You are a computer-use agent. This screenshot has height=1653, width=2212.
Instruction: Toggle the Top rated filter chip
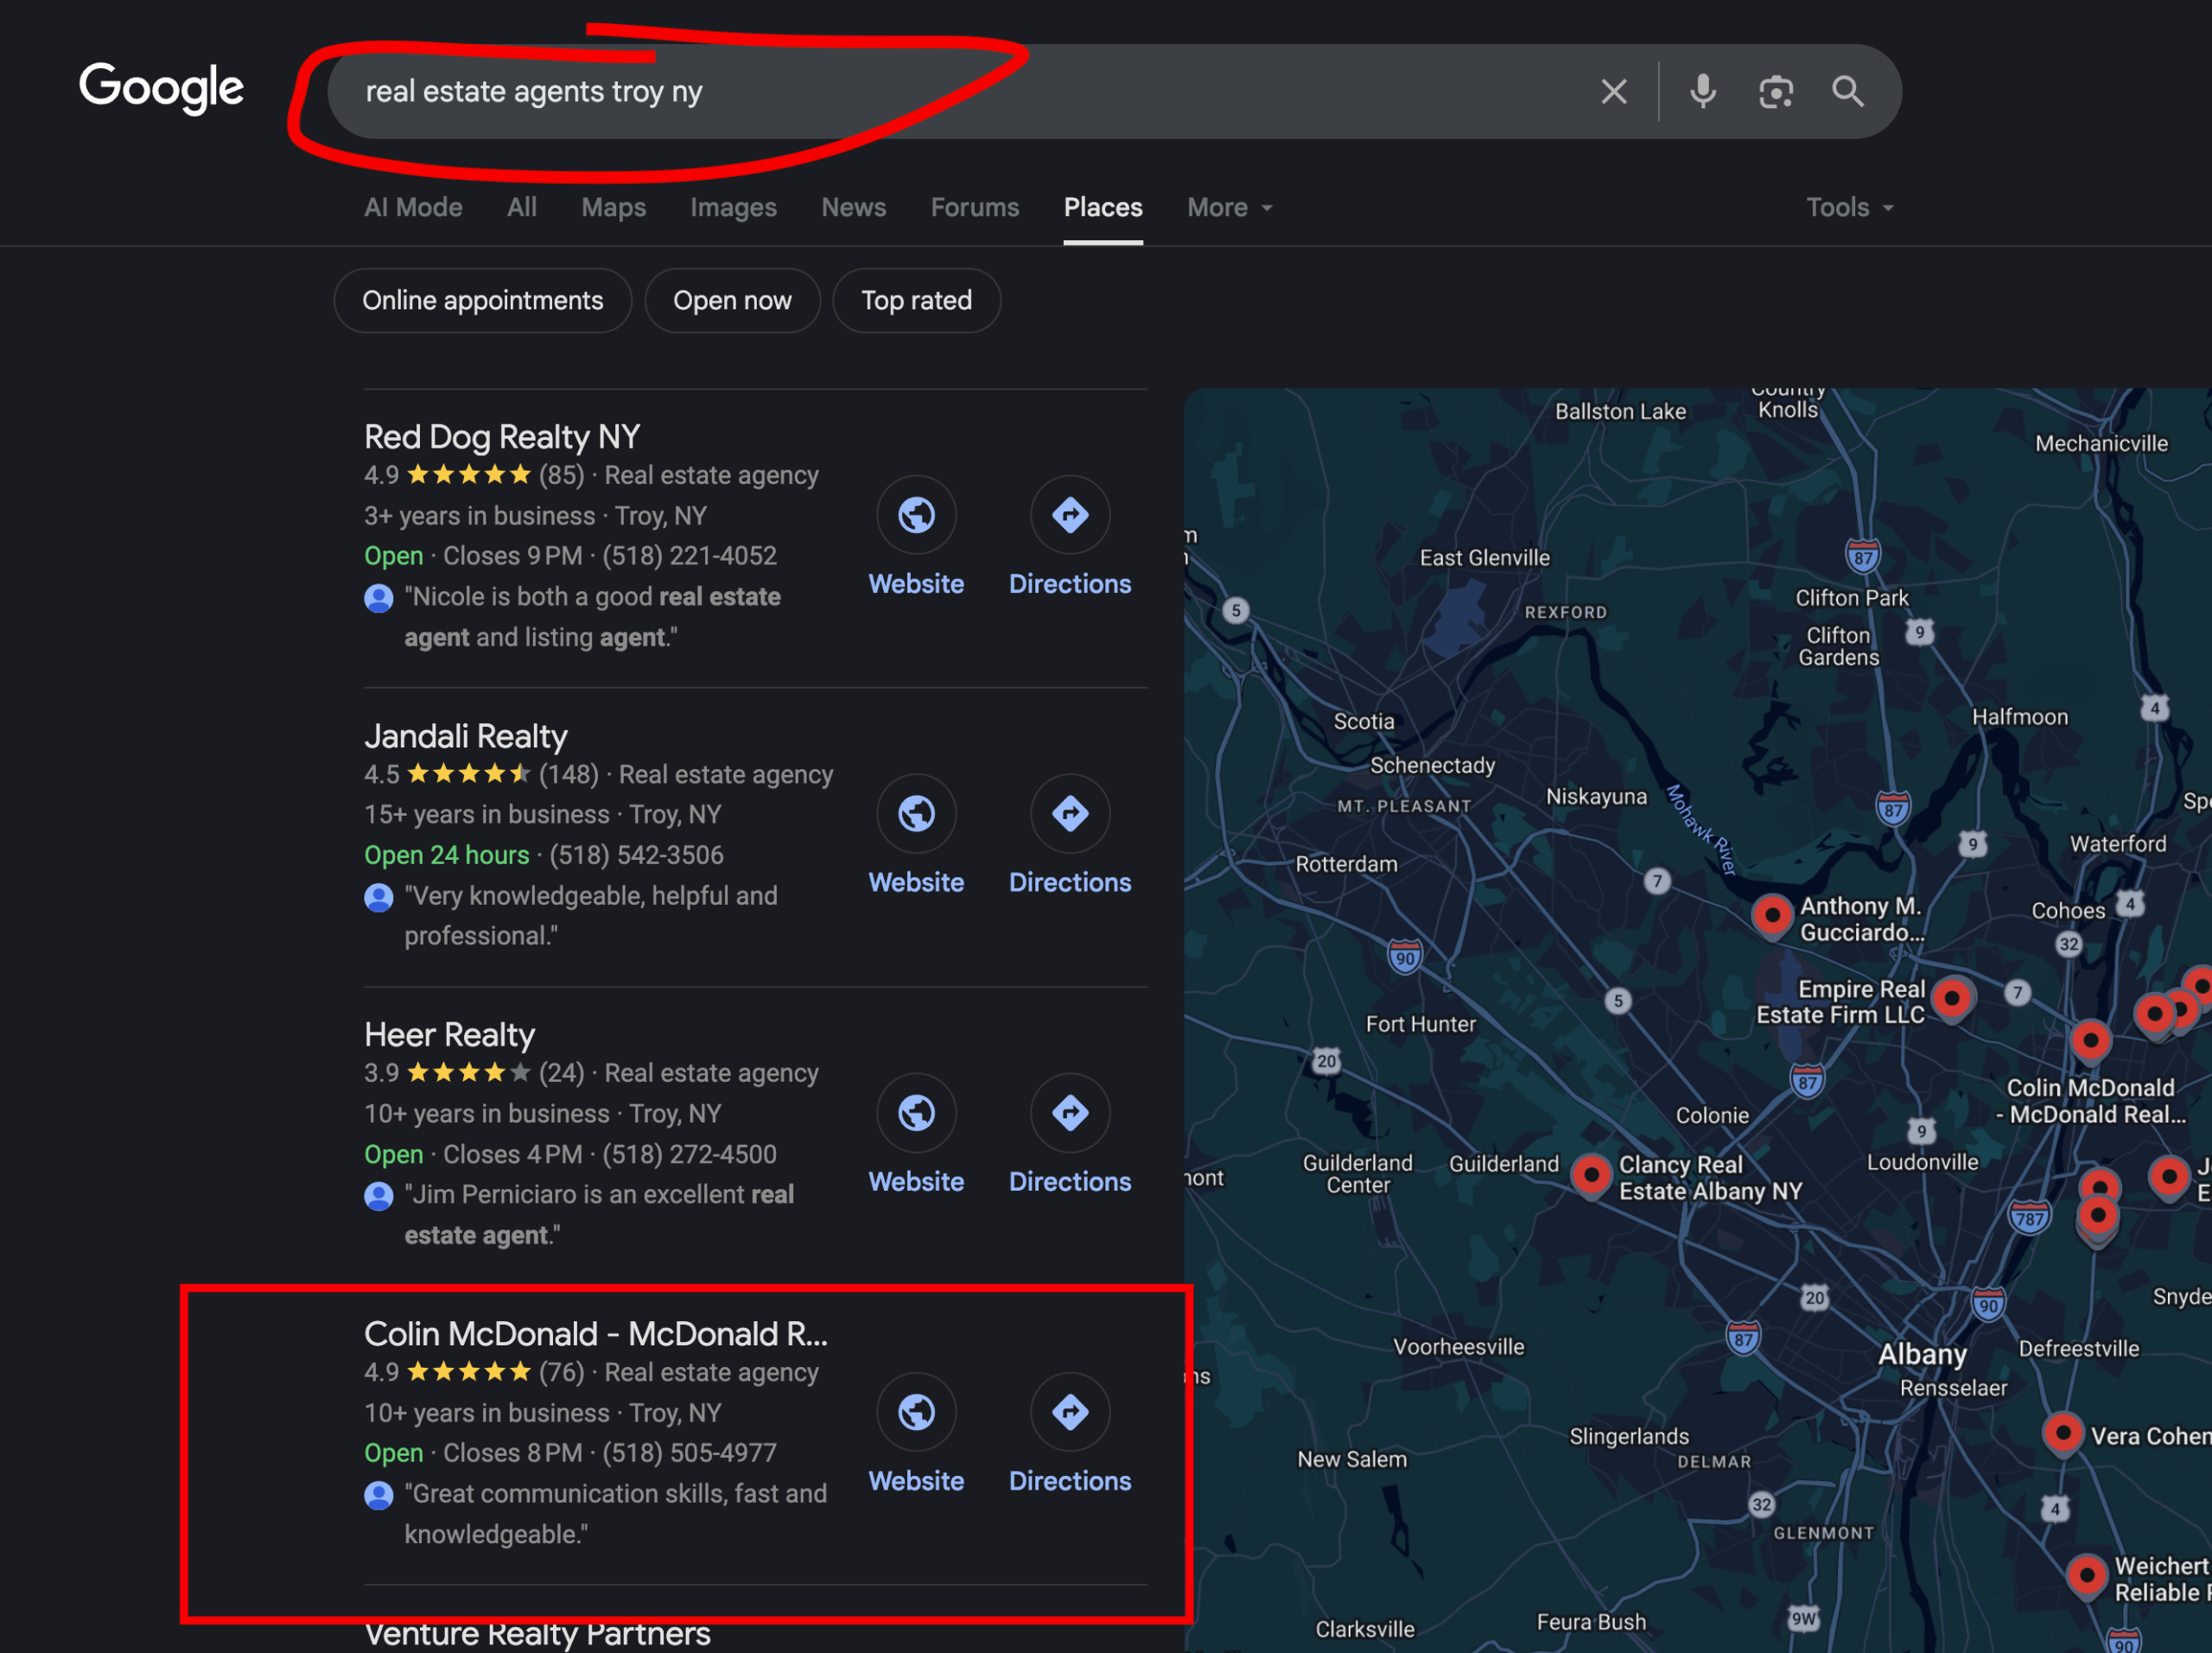[x=916, y=300]
